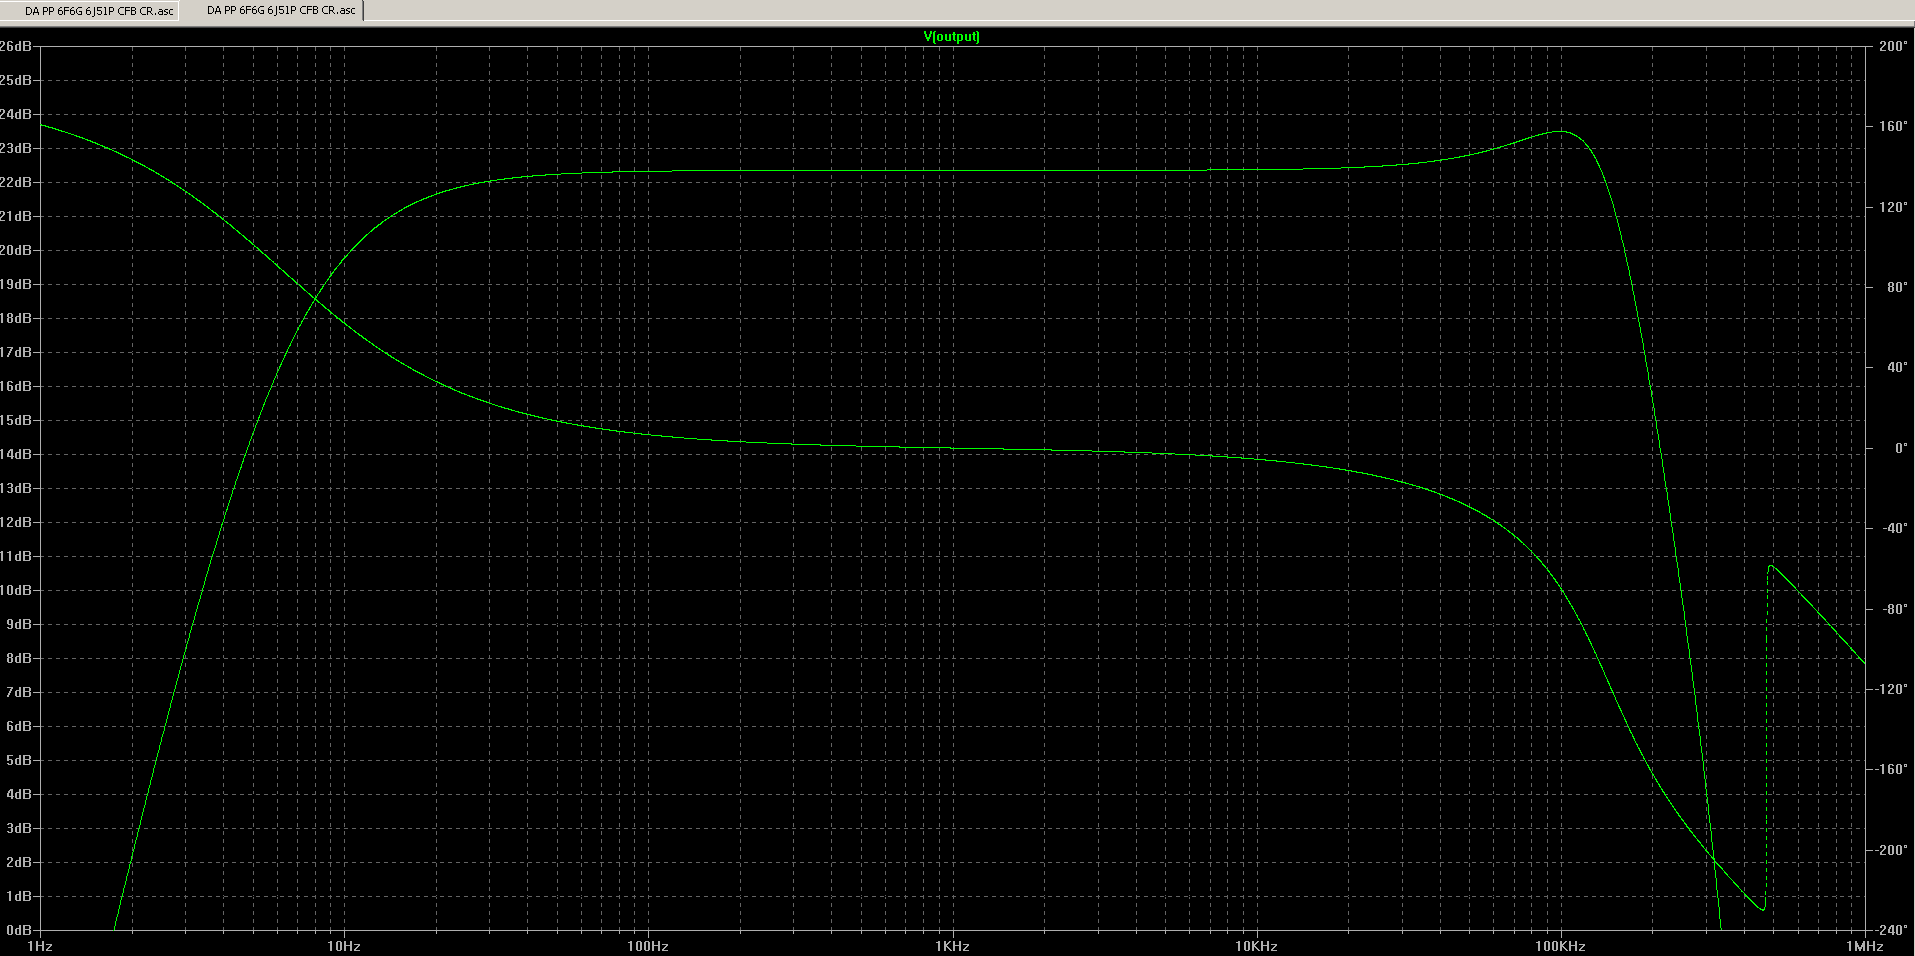The width and height of the screenshot is (1915, 956).
Task: Click the -40° phase axis label
Action: tap(1893, 529)
